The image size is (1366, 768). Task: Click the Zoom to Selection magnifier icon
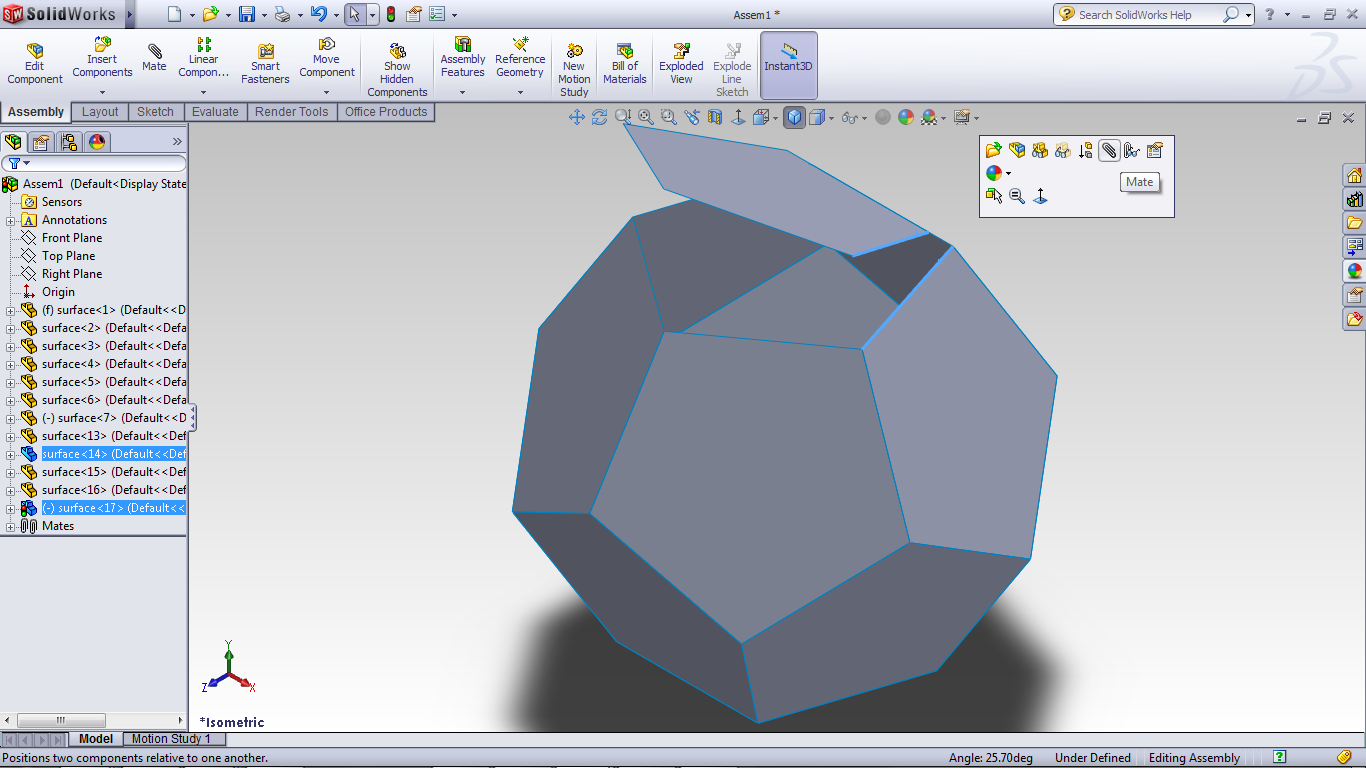point(1017,196)
